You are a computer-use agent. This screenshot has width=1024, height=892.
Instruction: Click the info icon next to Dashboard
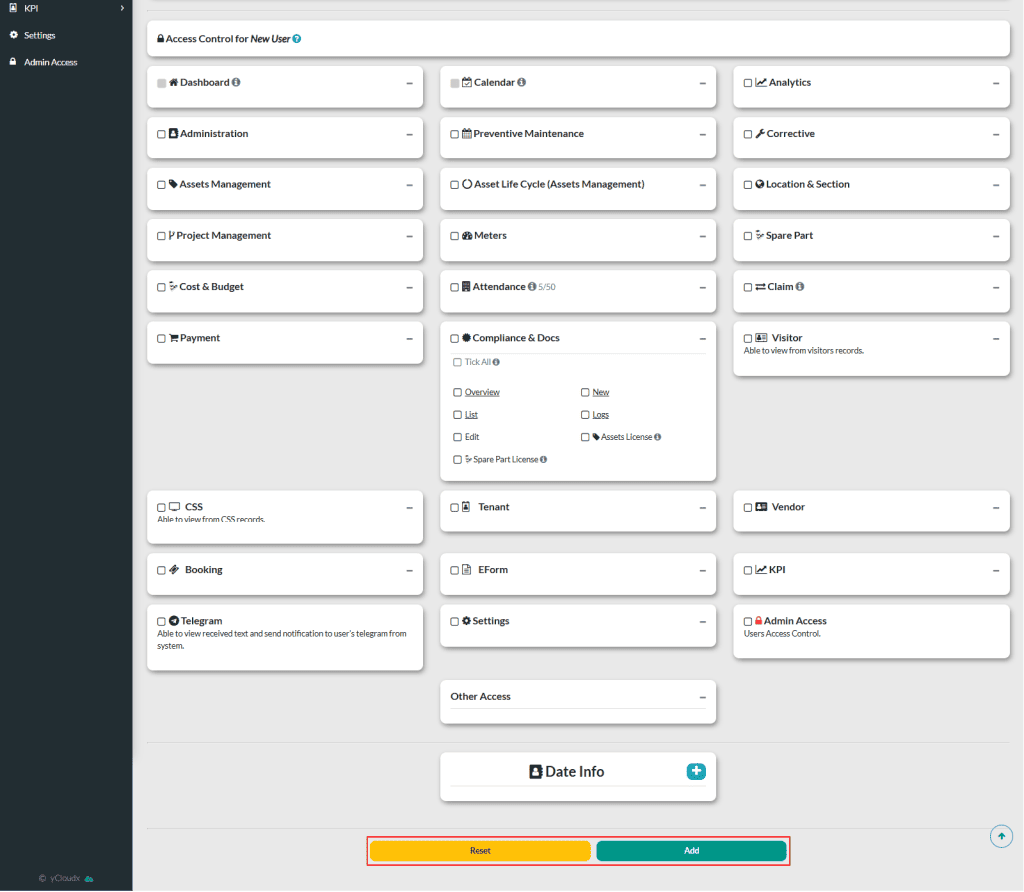click(236, 83)
